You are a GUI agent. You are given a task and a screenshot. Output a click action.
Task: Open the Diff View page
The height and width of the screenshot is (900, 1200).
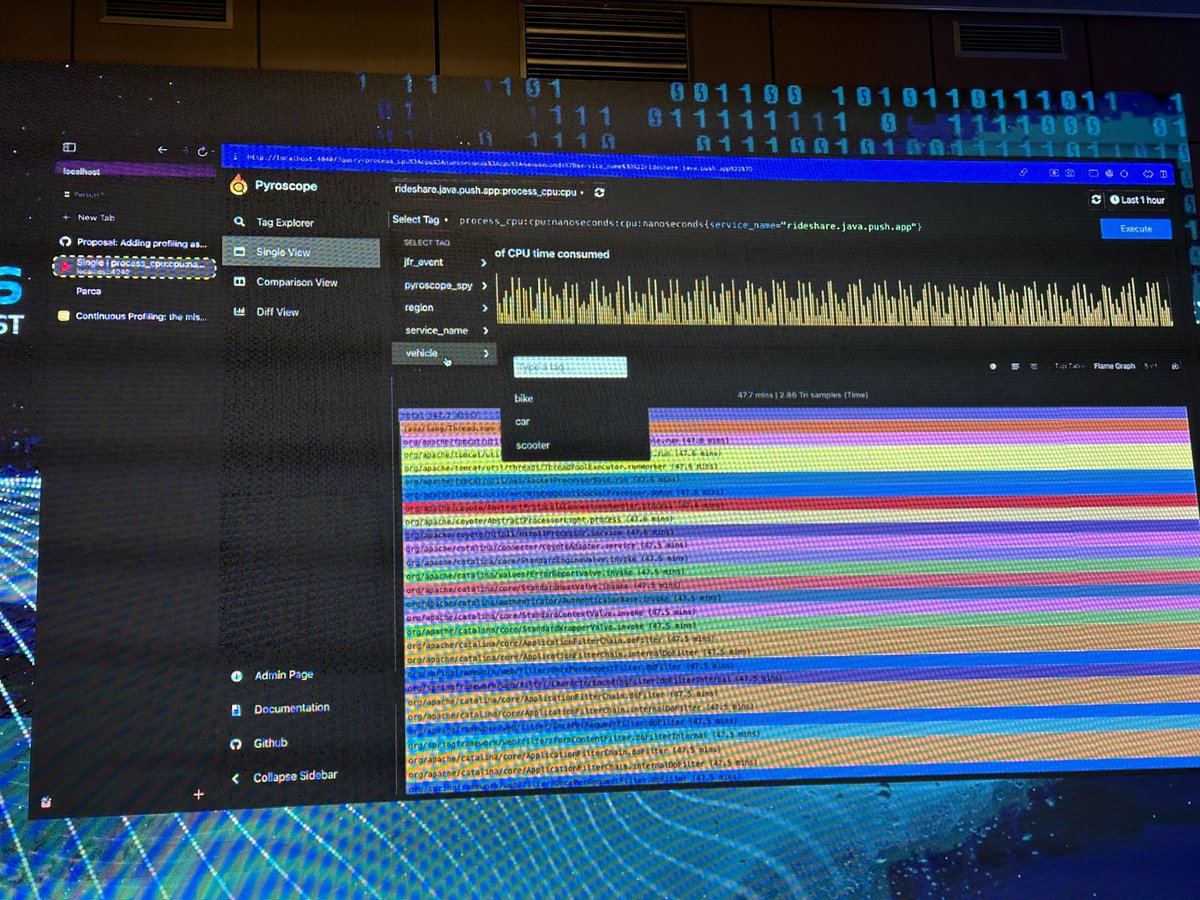pos(277,312)
